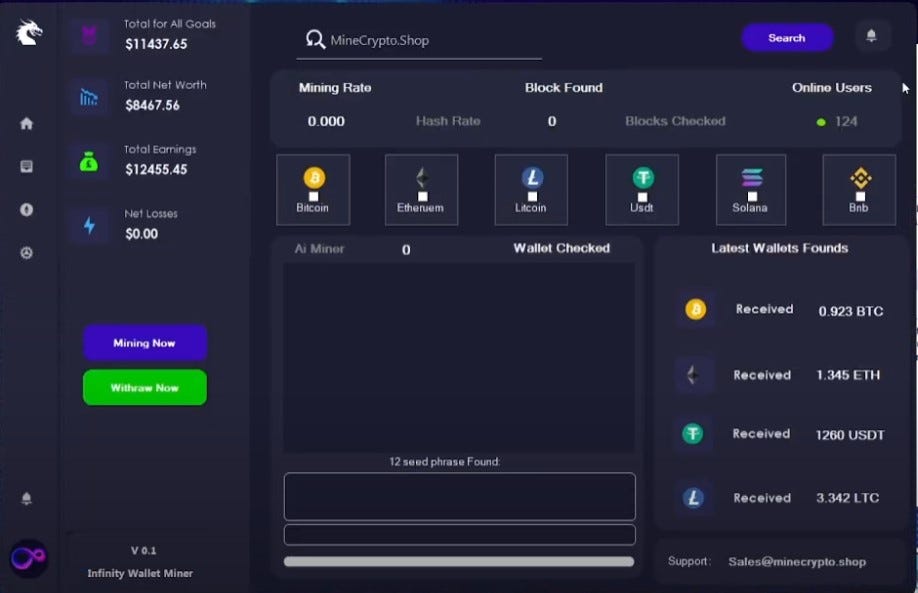Click the bell icon near the sidebar bottom

click(x=25, y=497)
